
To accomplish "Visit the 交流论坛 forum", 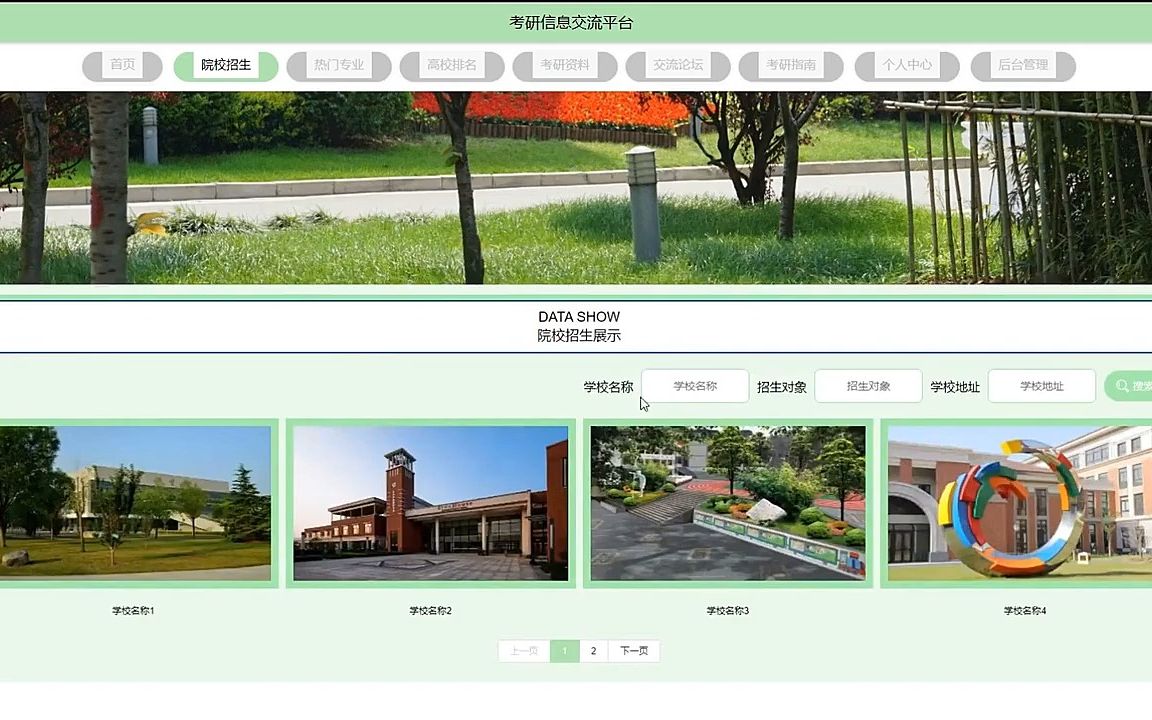I will 678,66.
